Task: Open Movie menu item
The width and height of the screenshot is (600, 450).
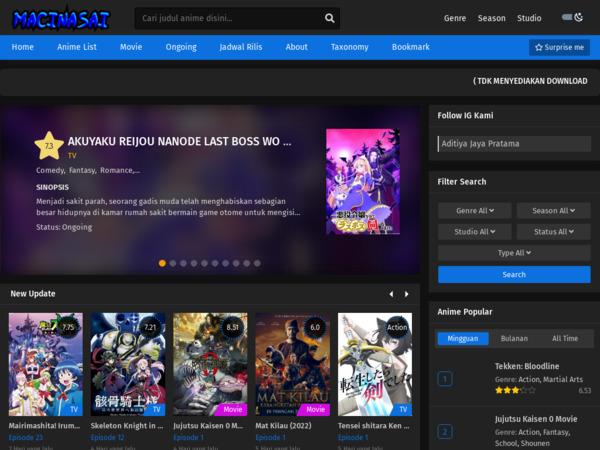Action: click(131, 47)
